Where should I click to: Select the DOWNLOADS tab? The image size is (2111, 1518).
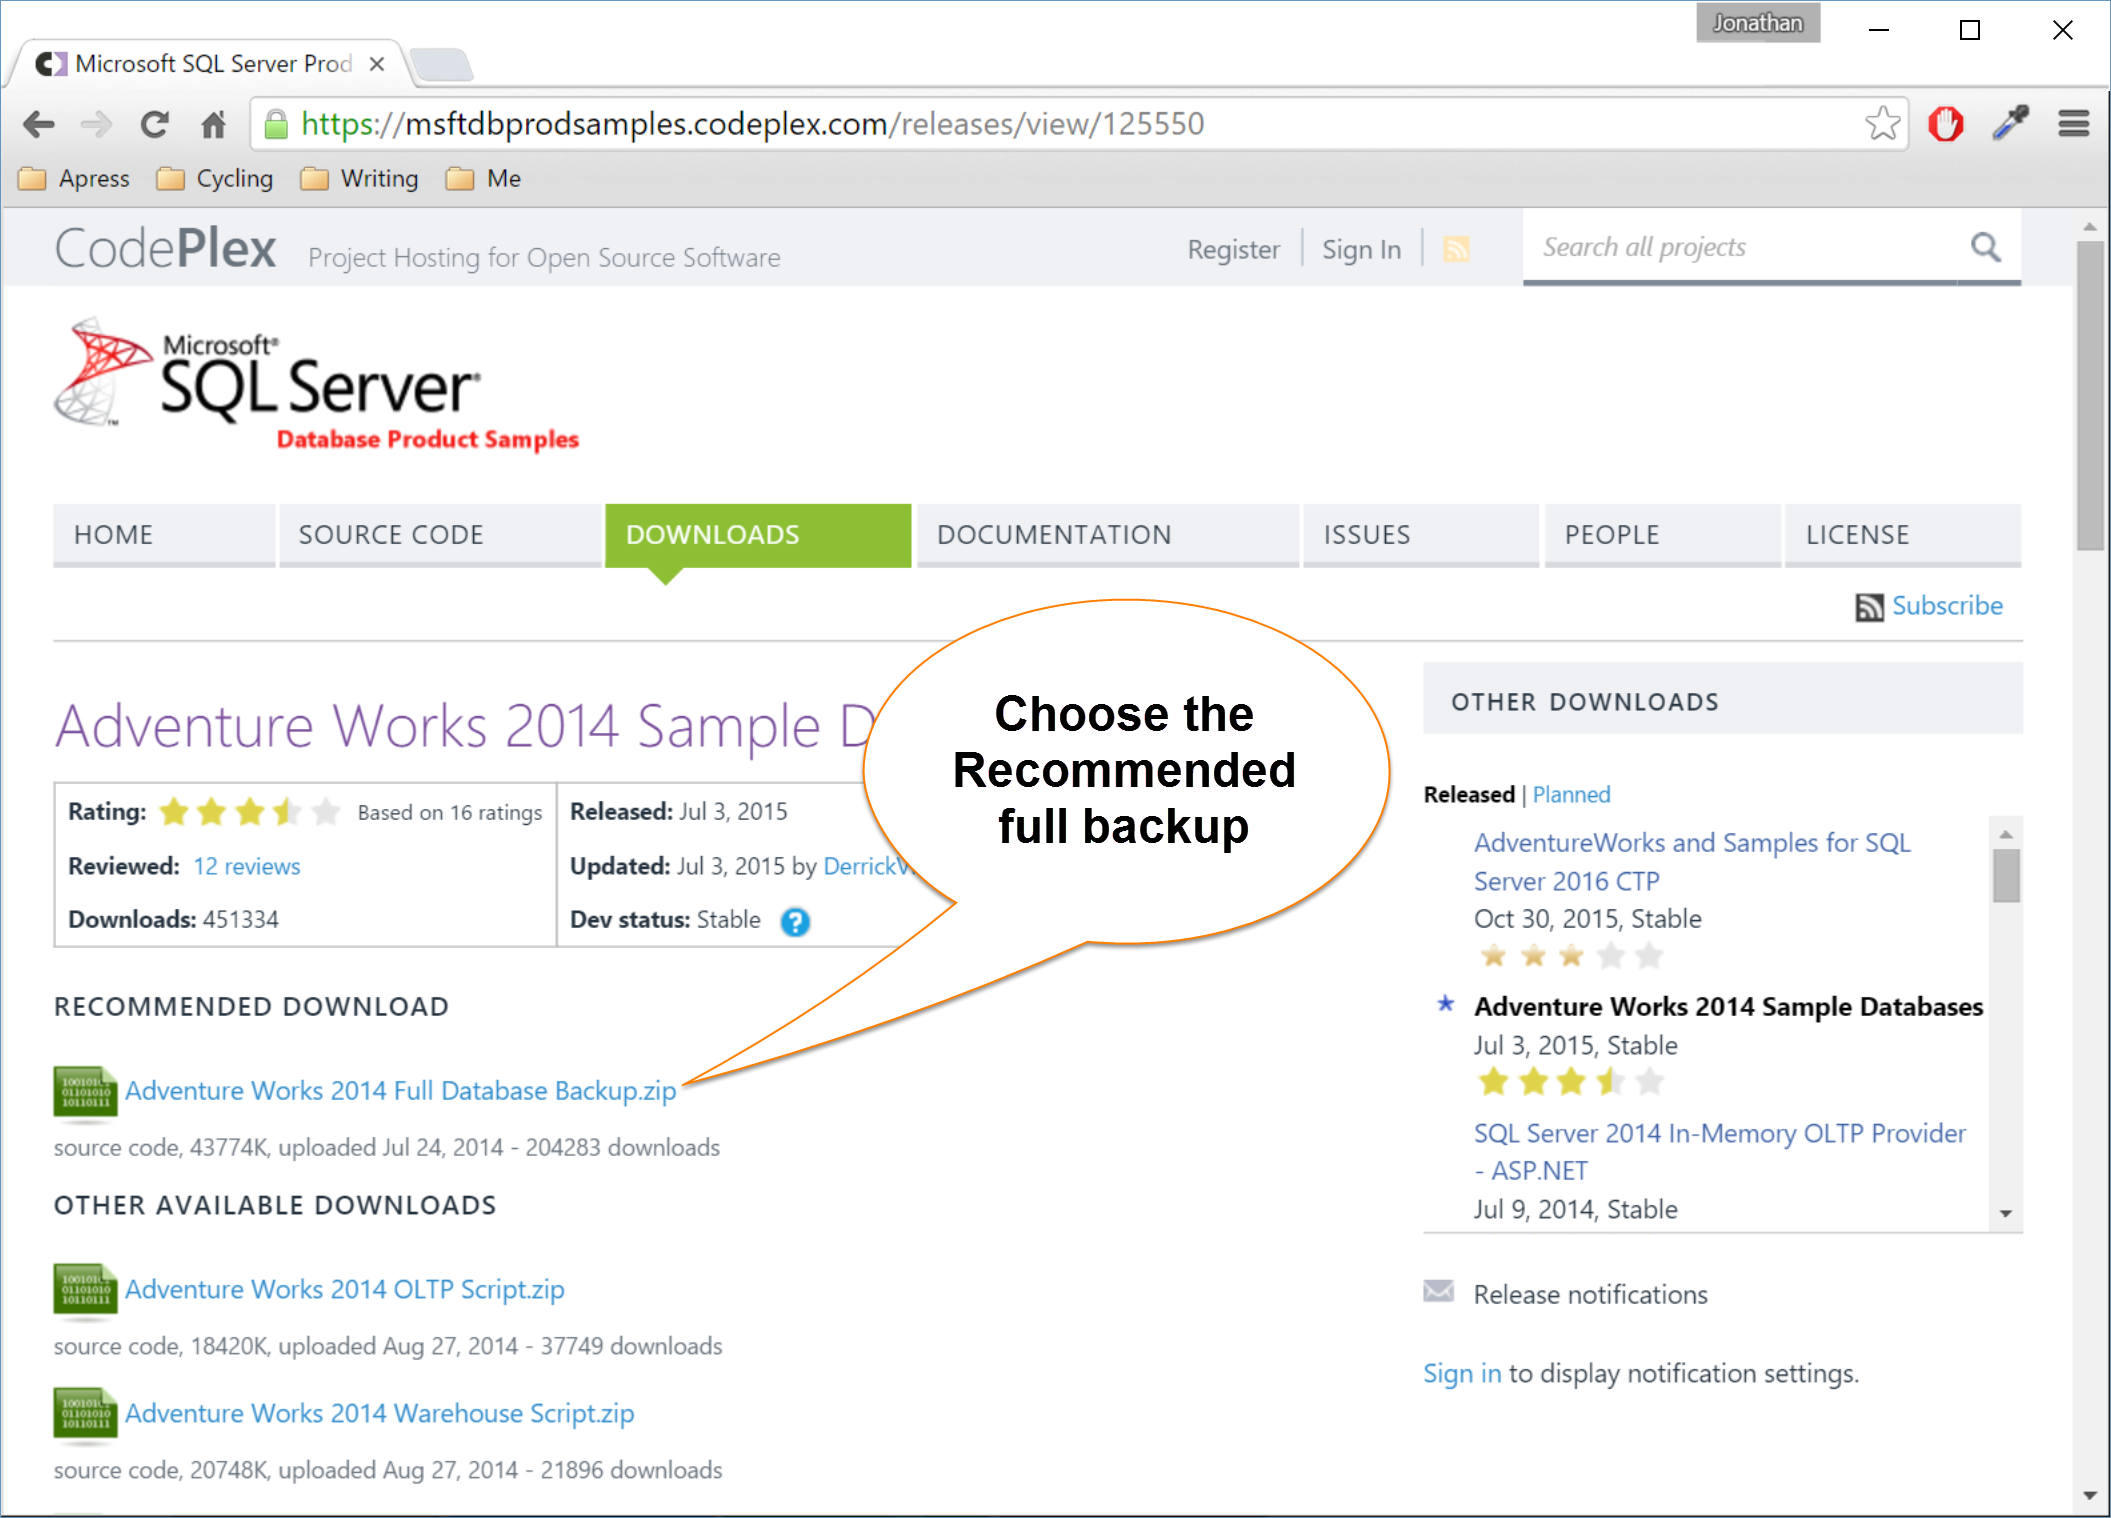pos(758,535)
